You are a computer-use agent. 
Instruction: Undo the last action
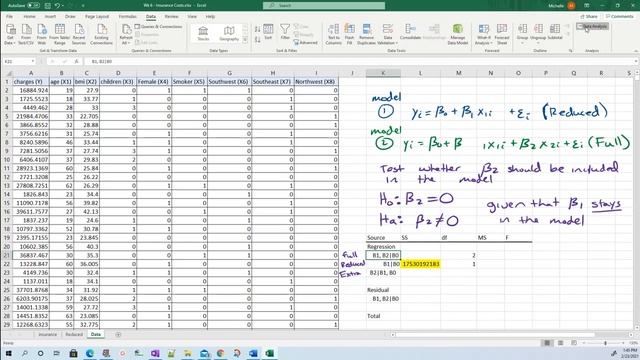[x=58, y=6]
